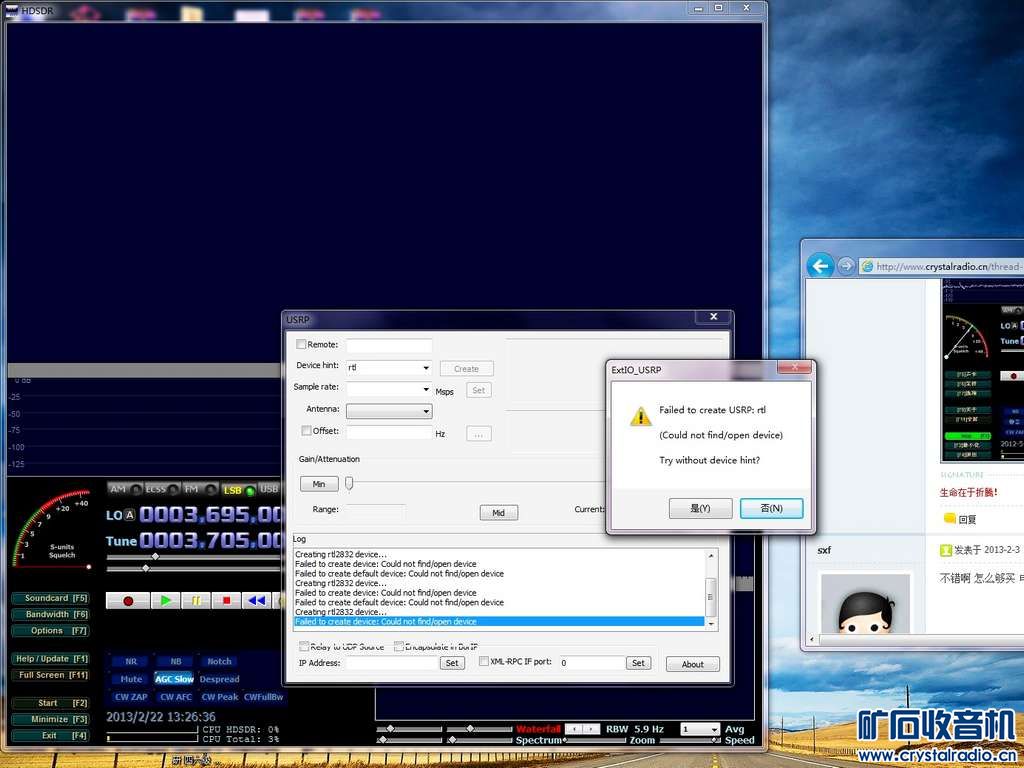Click the LO A indicator icon
This screenshot has width=1024, height=768.
tap(129, 516)
